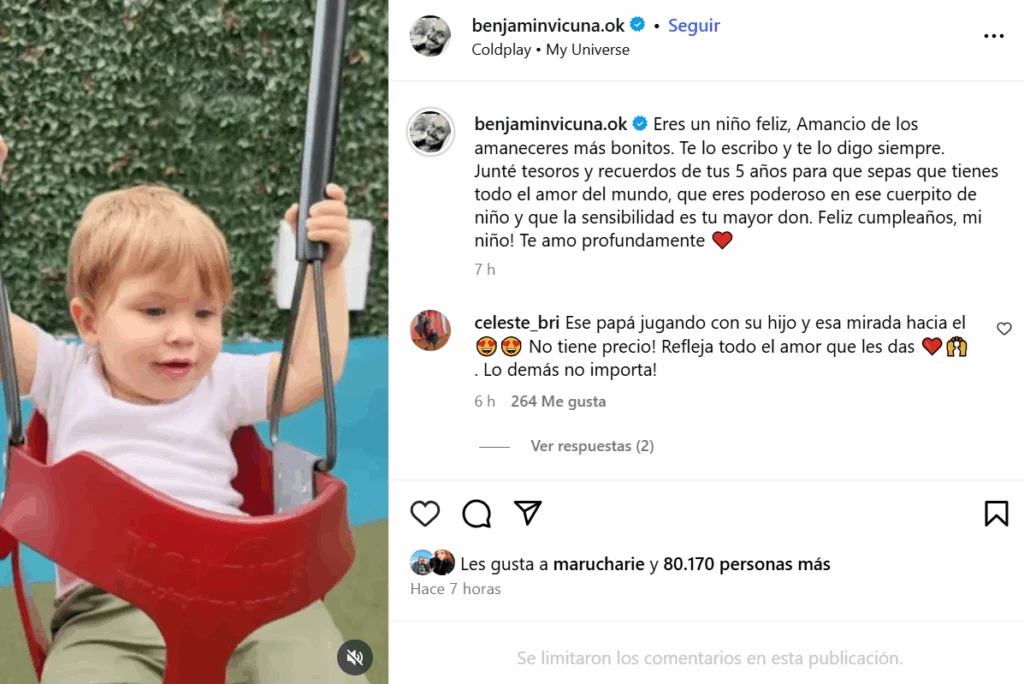Viewport: 1024px width, 684px height.
Task: Like the post with the heart icon
Action: (424, 513)
